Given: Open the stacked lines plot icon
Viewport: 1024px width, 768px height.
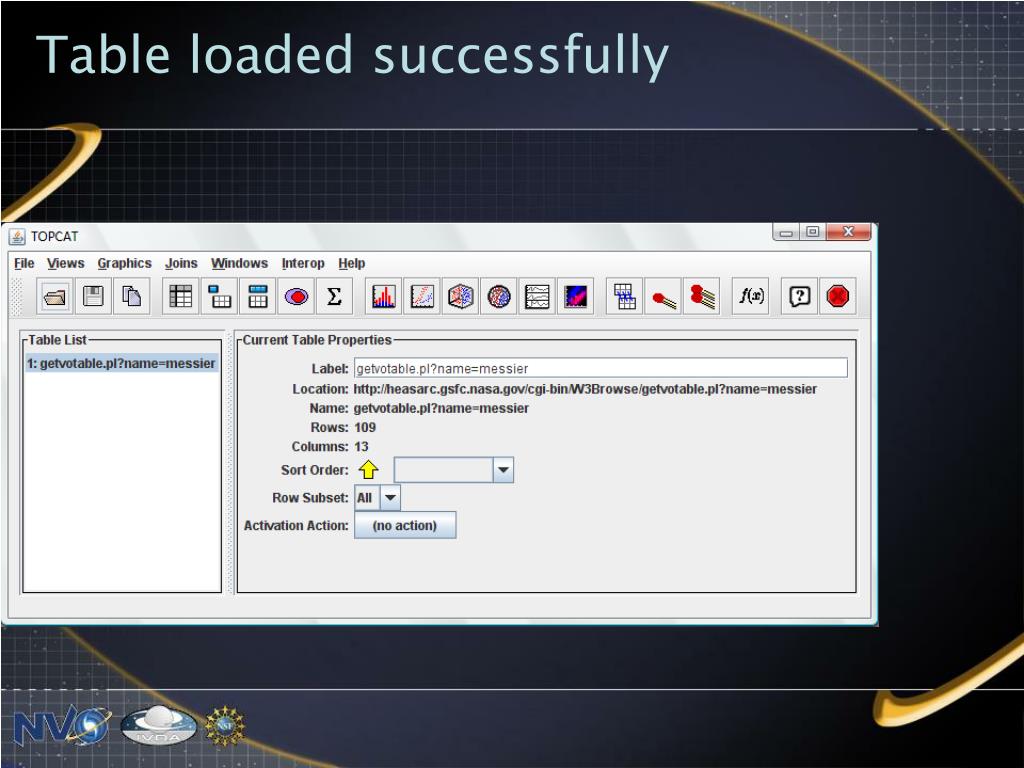Looking at the screenshot, I should click(x=537, y=297).
